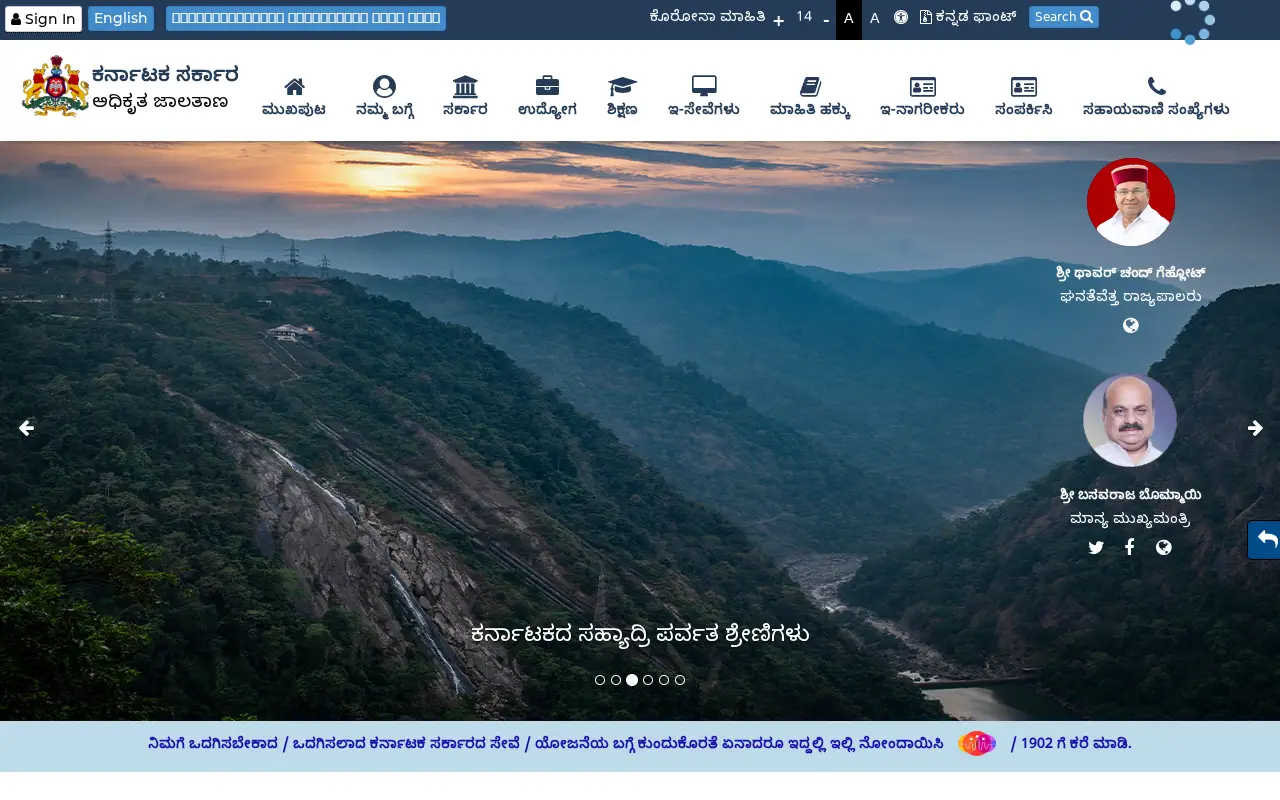This screenshot has width=1280, height=800.
Task: Open the Government (ಸರ್ಕಾರ) building icon
Action: tap(465, 86)
